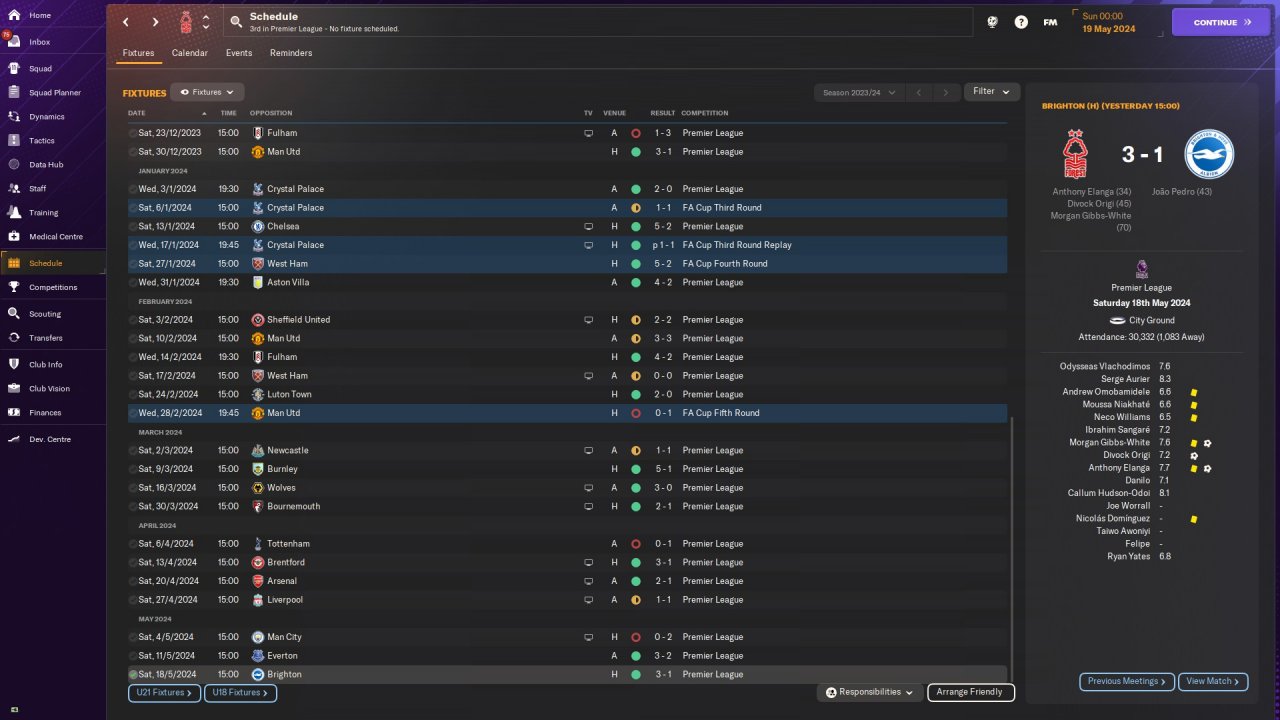1280x720 pixels.
Task: Click the Medical Centre sidebar icon
Action: [14, 236]
